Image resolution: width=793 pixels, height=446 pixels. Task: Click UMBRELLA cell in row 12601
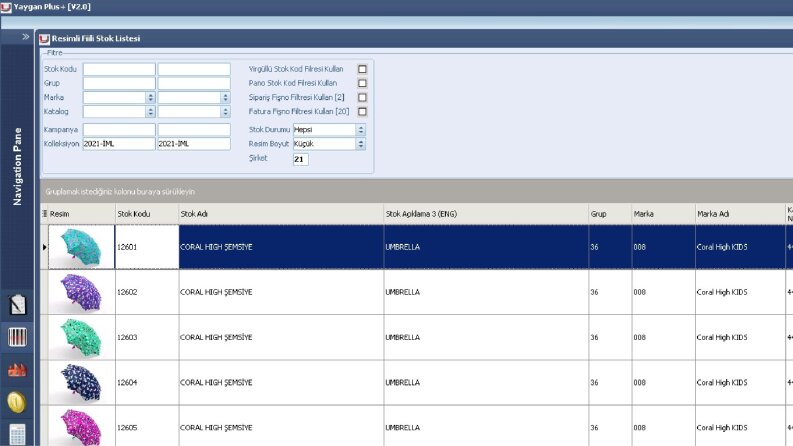[x=486, y=247]
